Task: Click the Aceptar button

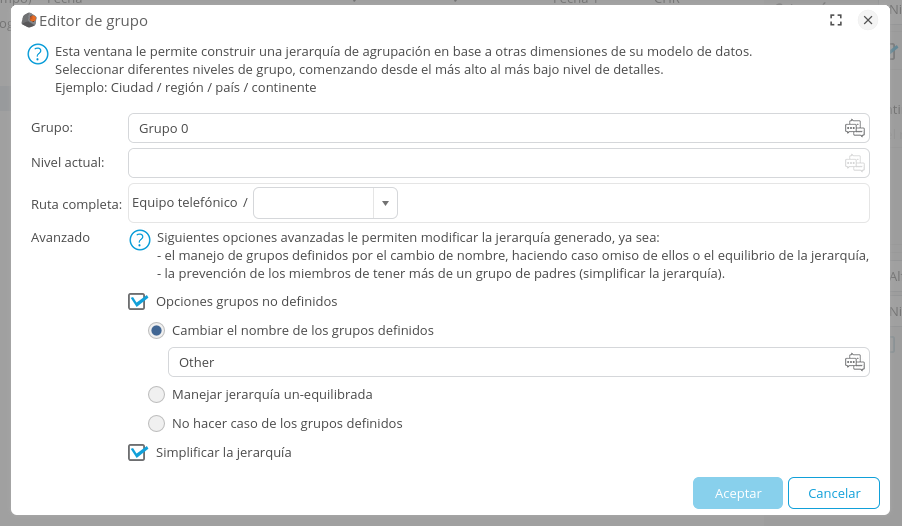Action: (x=738, y=493)
